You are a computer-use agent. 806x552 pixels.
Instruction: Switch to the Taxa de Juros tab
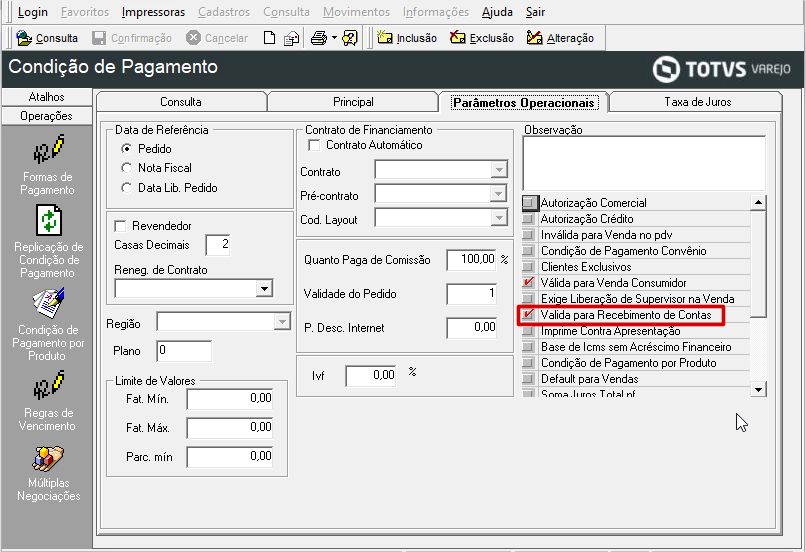click(698, 102)
